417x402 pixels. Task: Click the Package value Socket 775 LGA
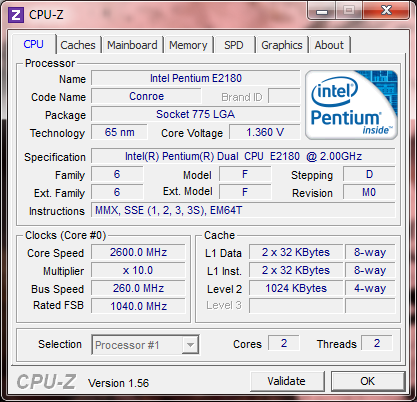click(196, 114)
